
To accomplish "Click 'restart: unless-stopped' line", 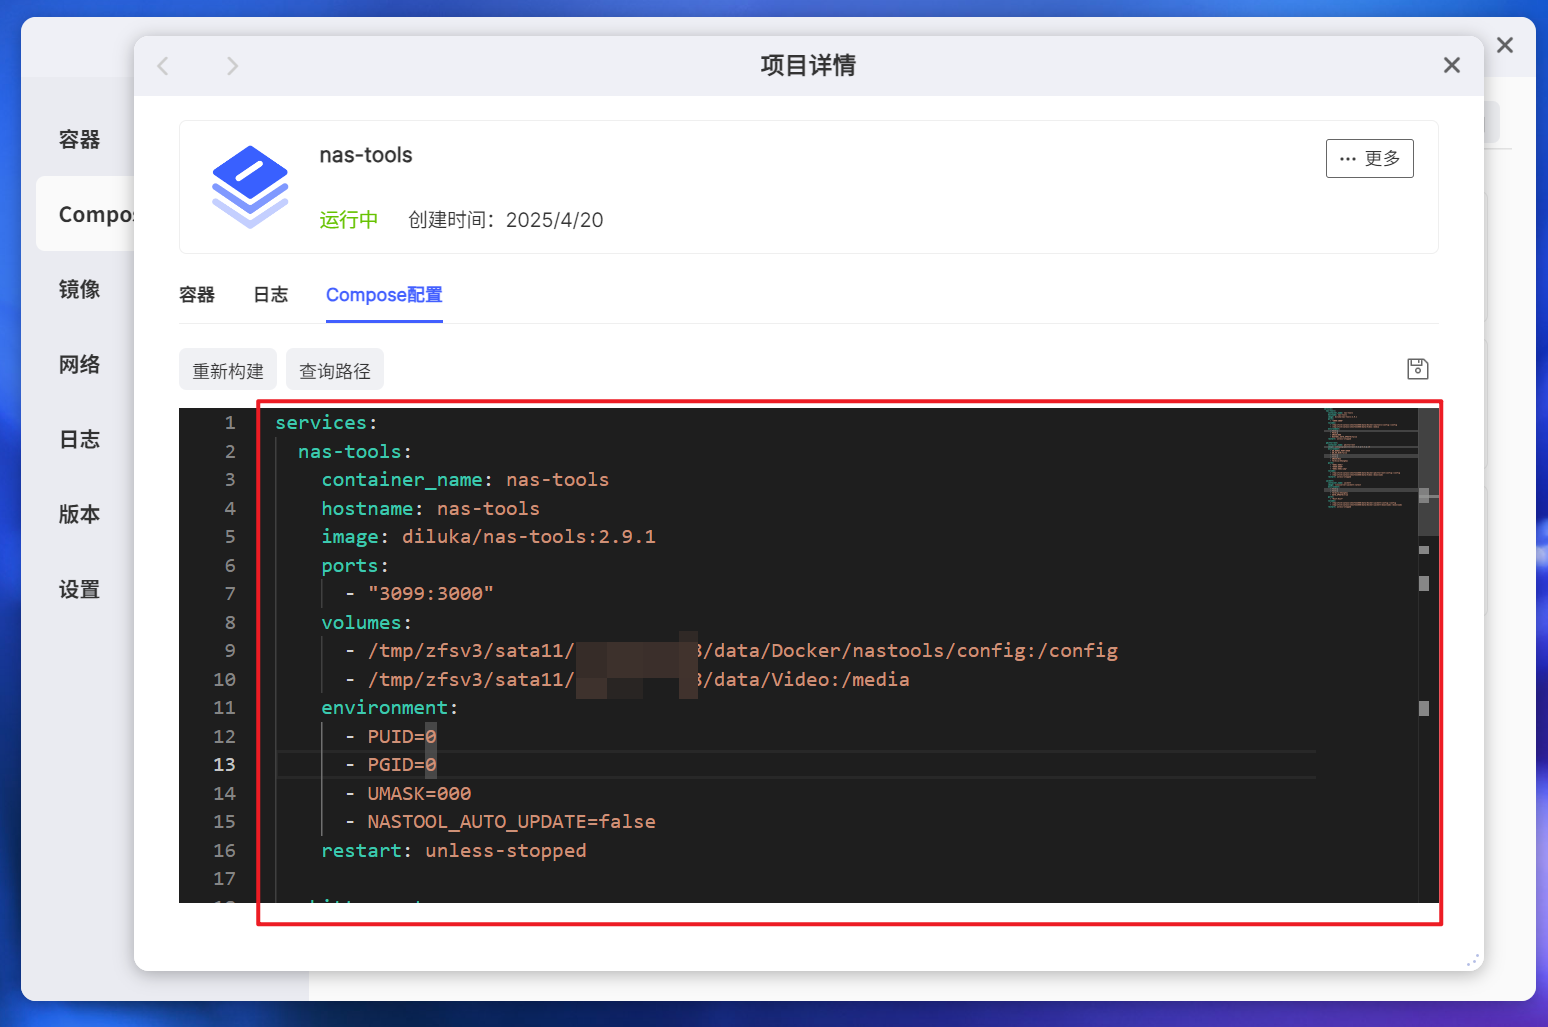I will coord(454,850).
